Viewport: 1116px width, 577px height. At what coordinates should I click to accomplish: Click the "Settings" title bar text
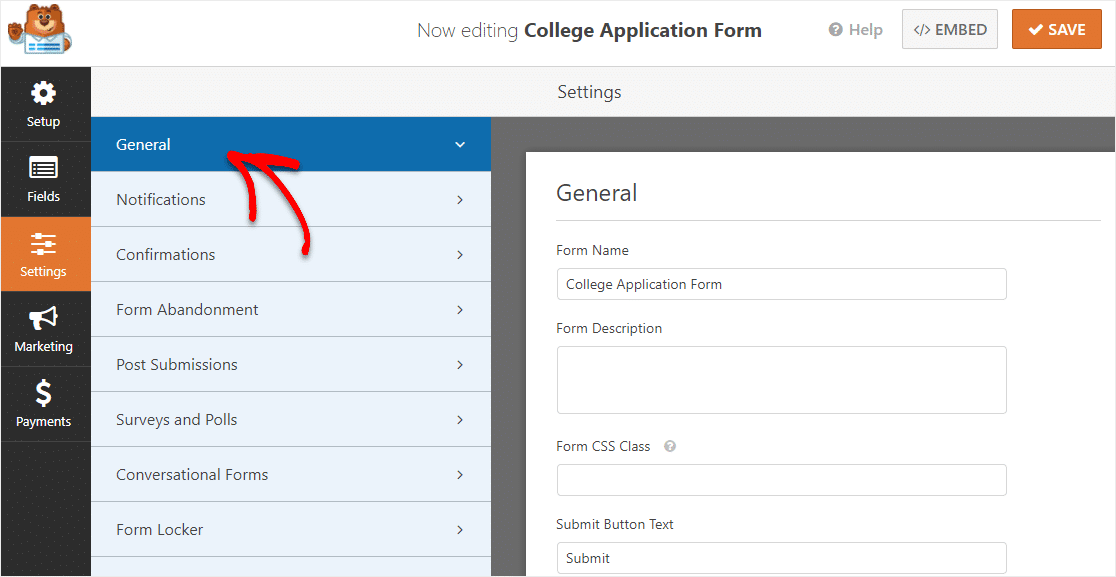point(589,92)
